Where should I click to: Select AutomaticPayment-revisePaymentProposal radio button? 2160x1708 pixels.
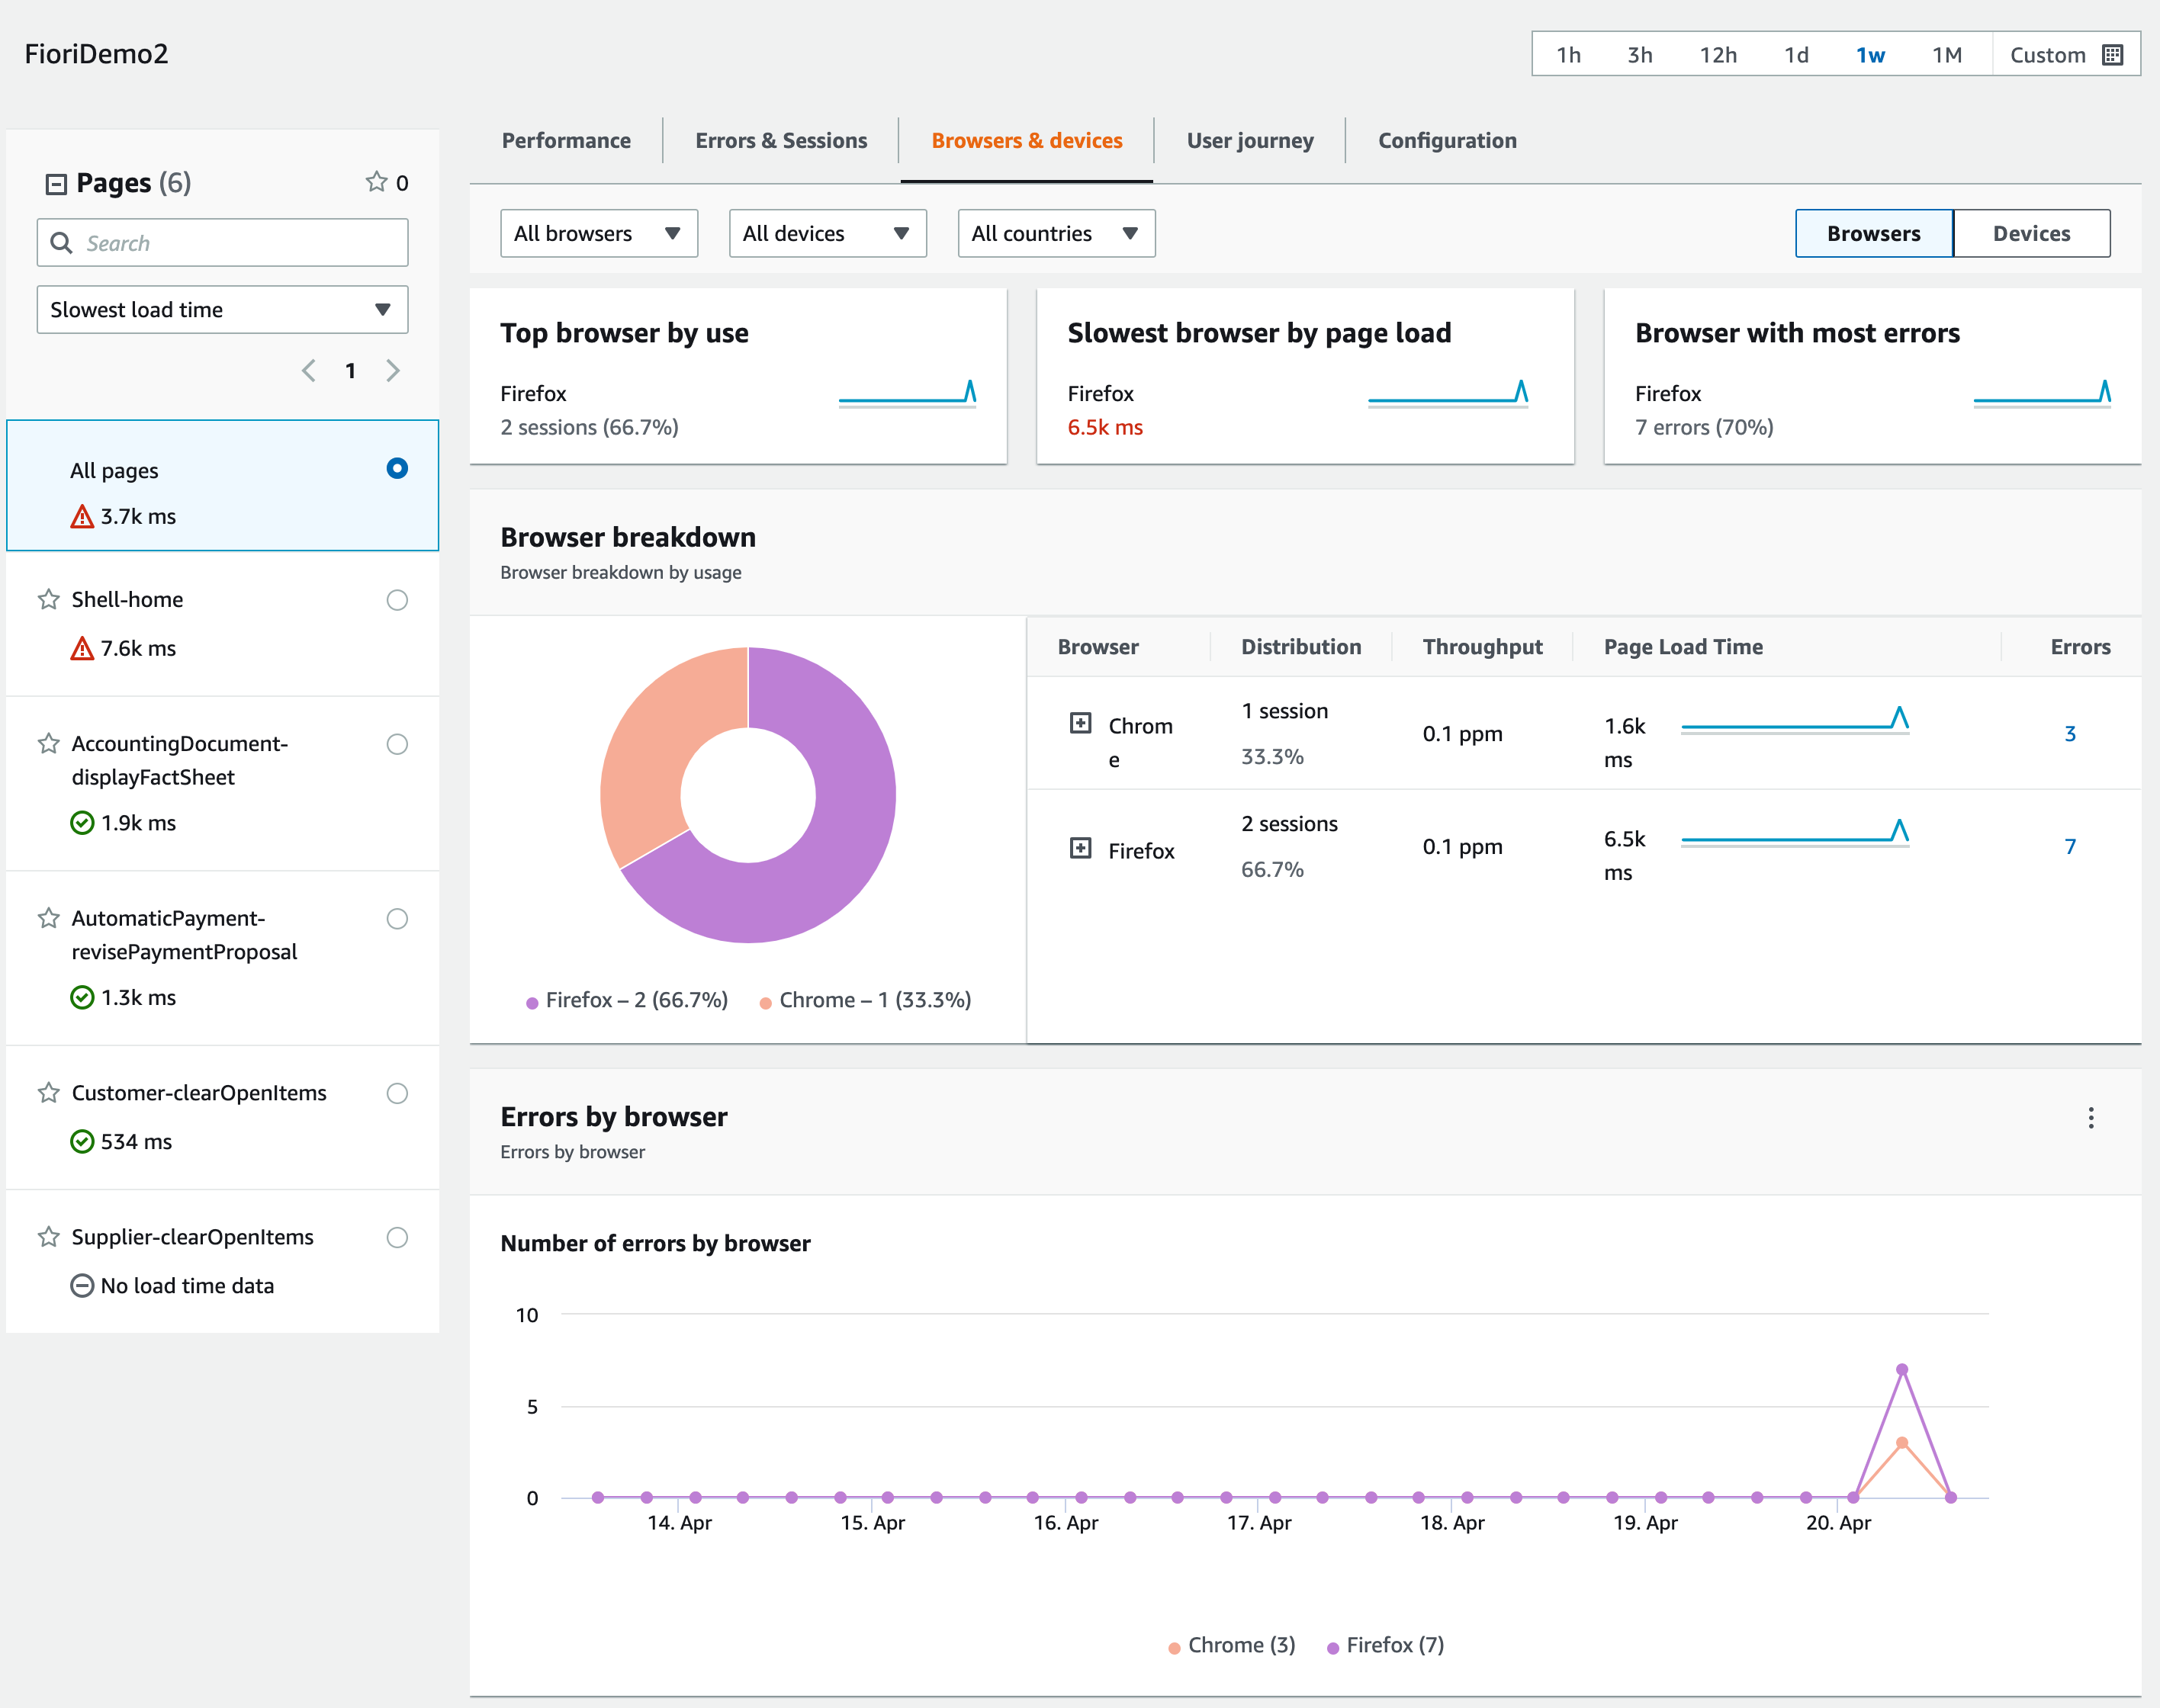[x=397, y=919]
